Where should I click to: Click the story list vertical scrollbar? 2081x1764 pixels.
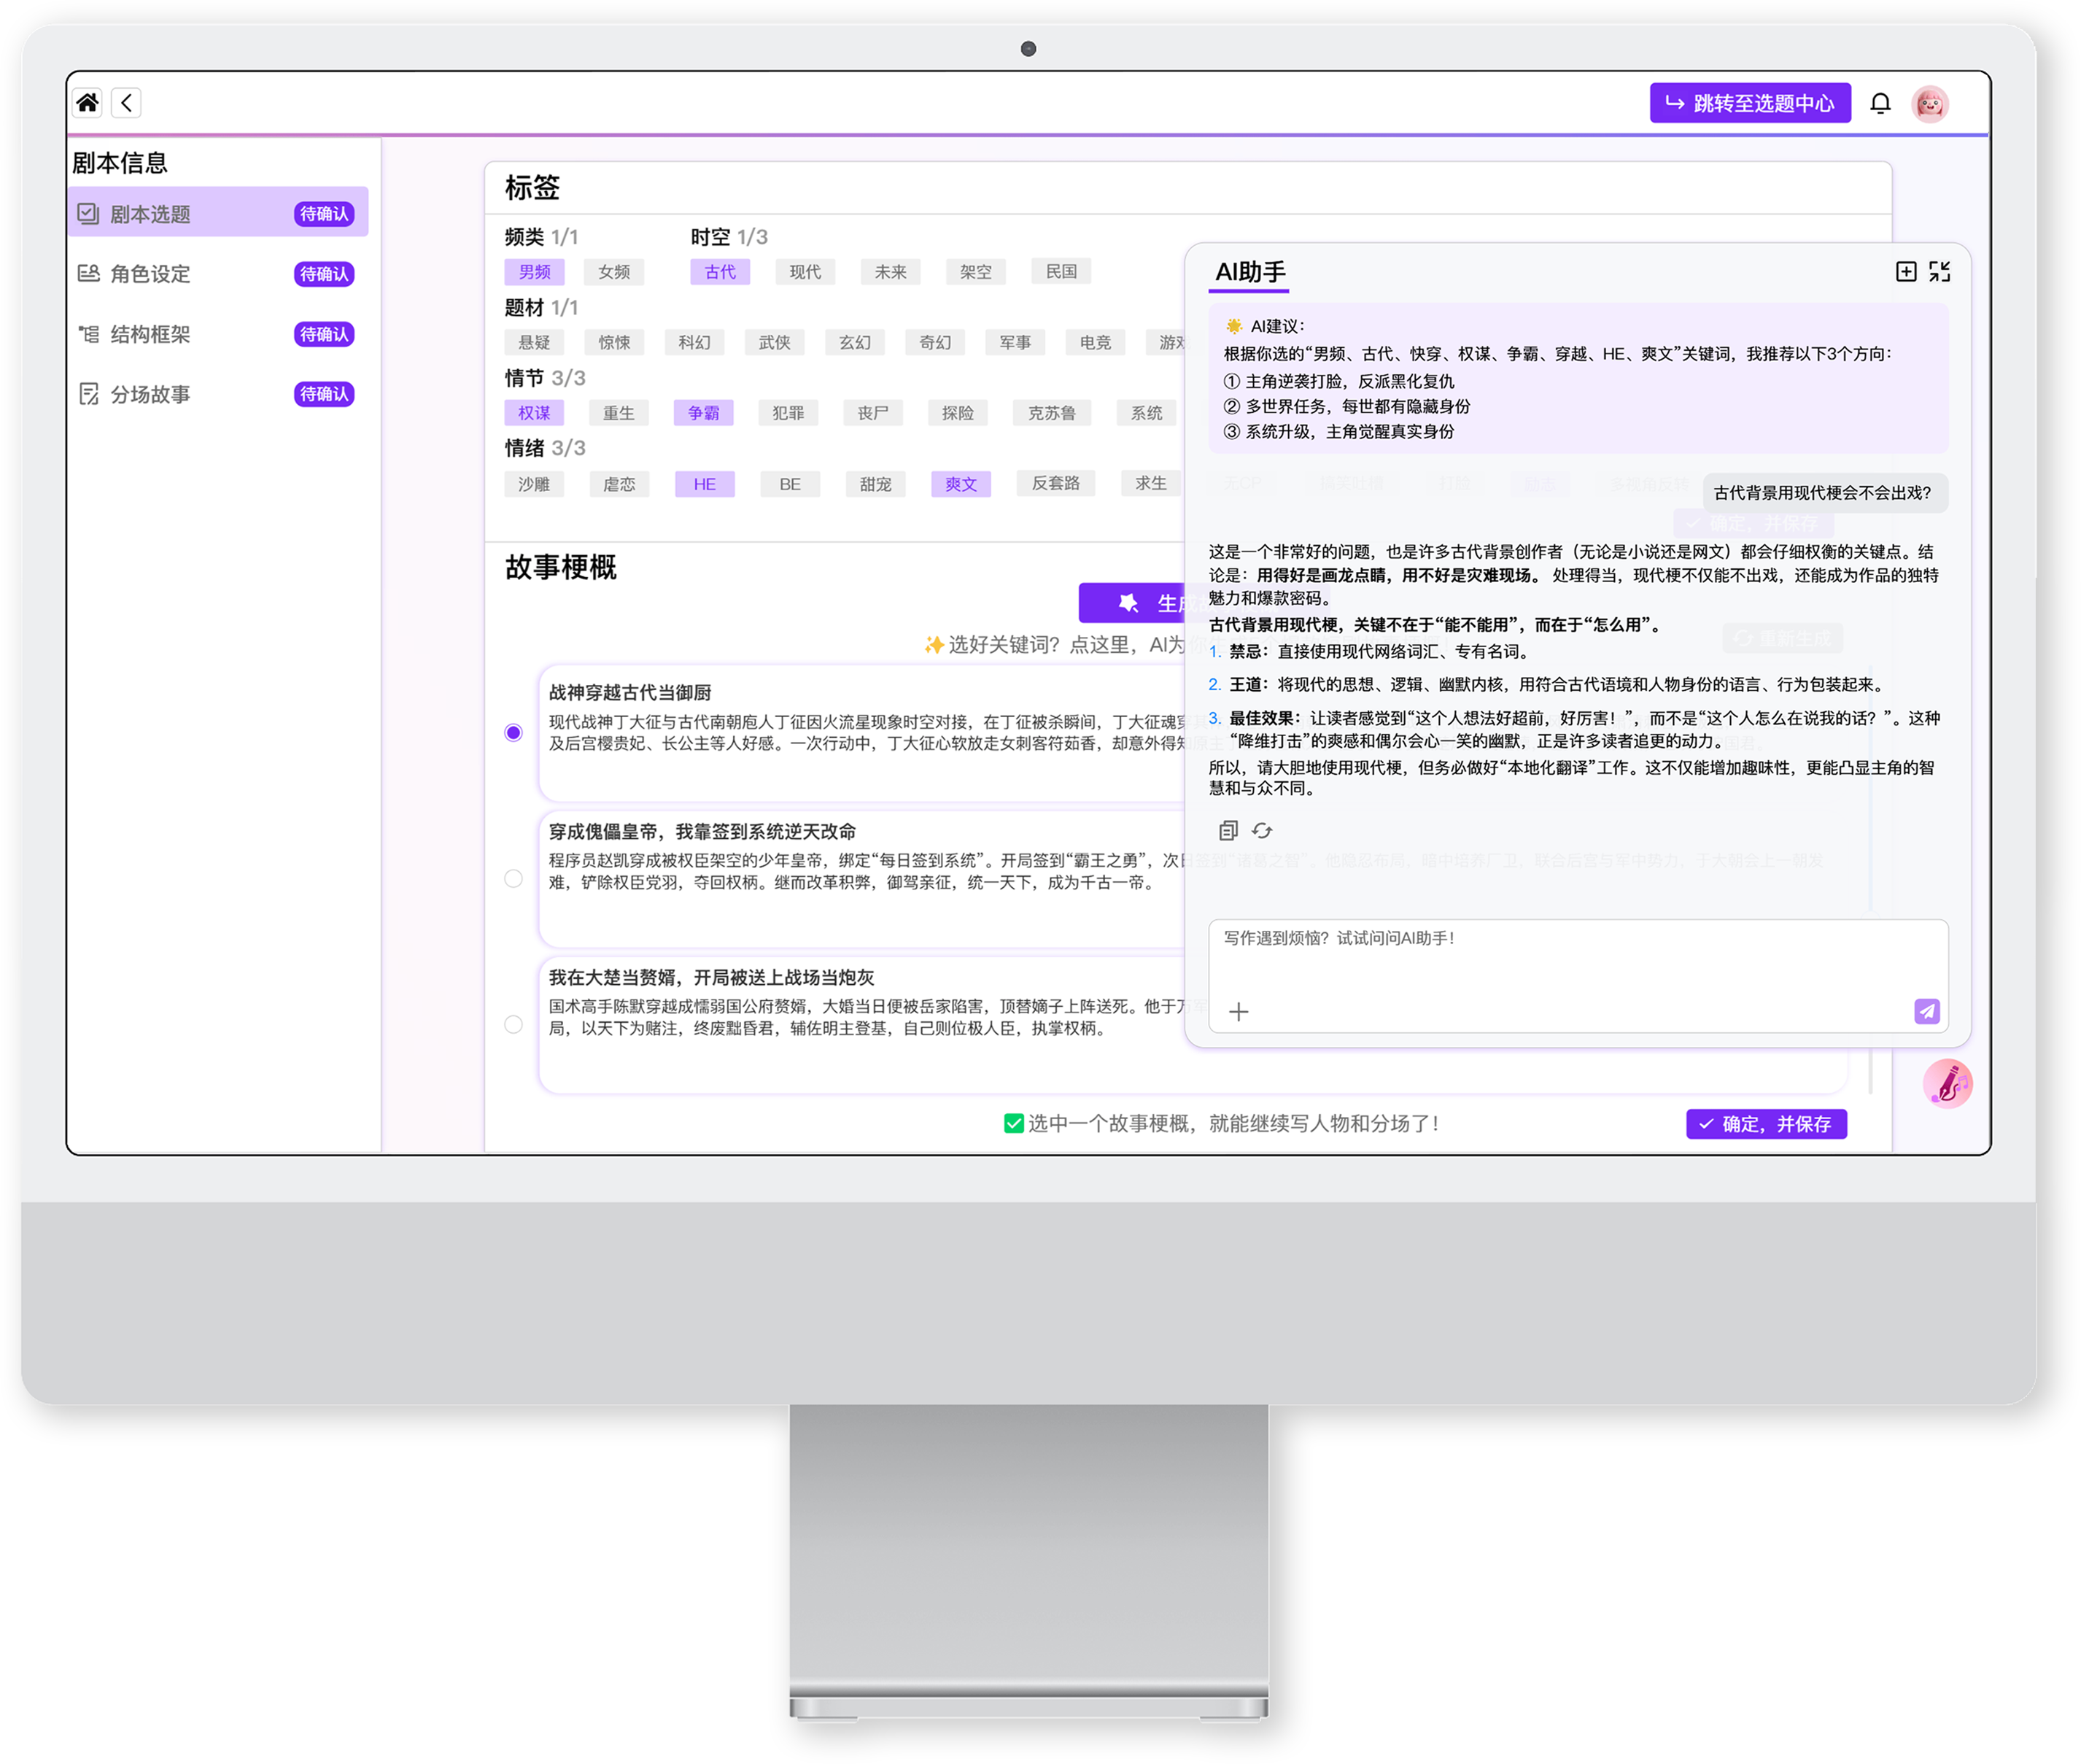[x=1870, y=880]
